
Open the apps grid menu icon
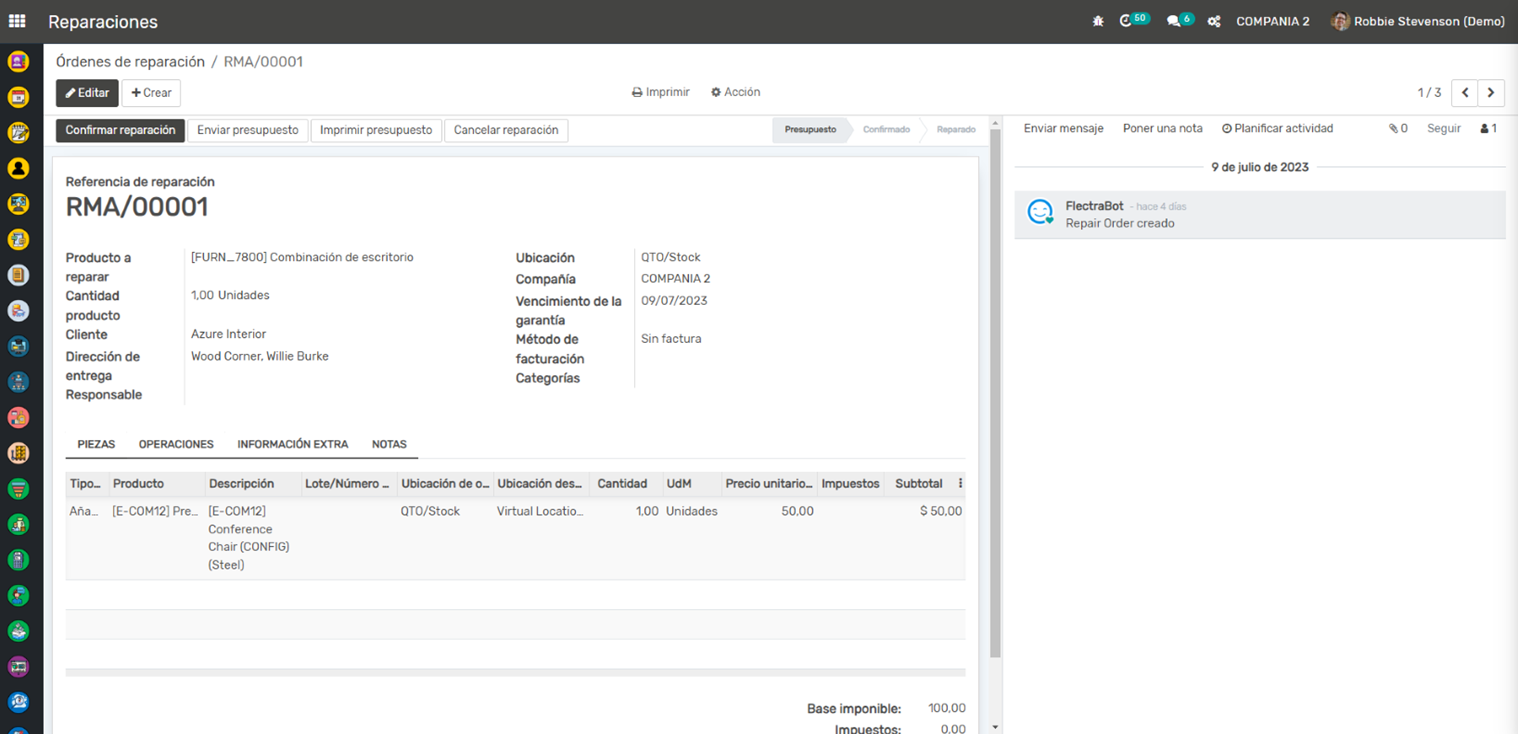[17, 21]
